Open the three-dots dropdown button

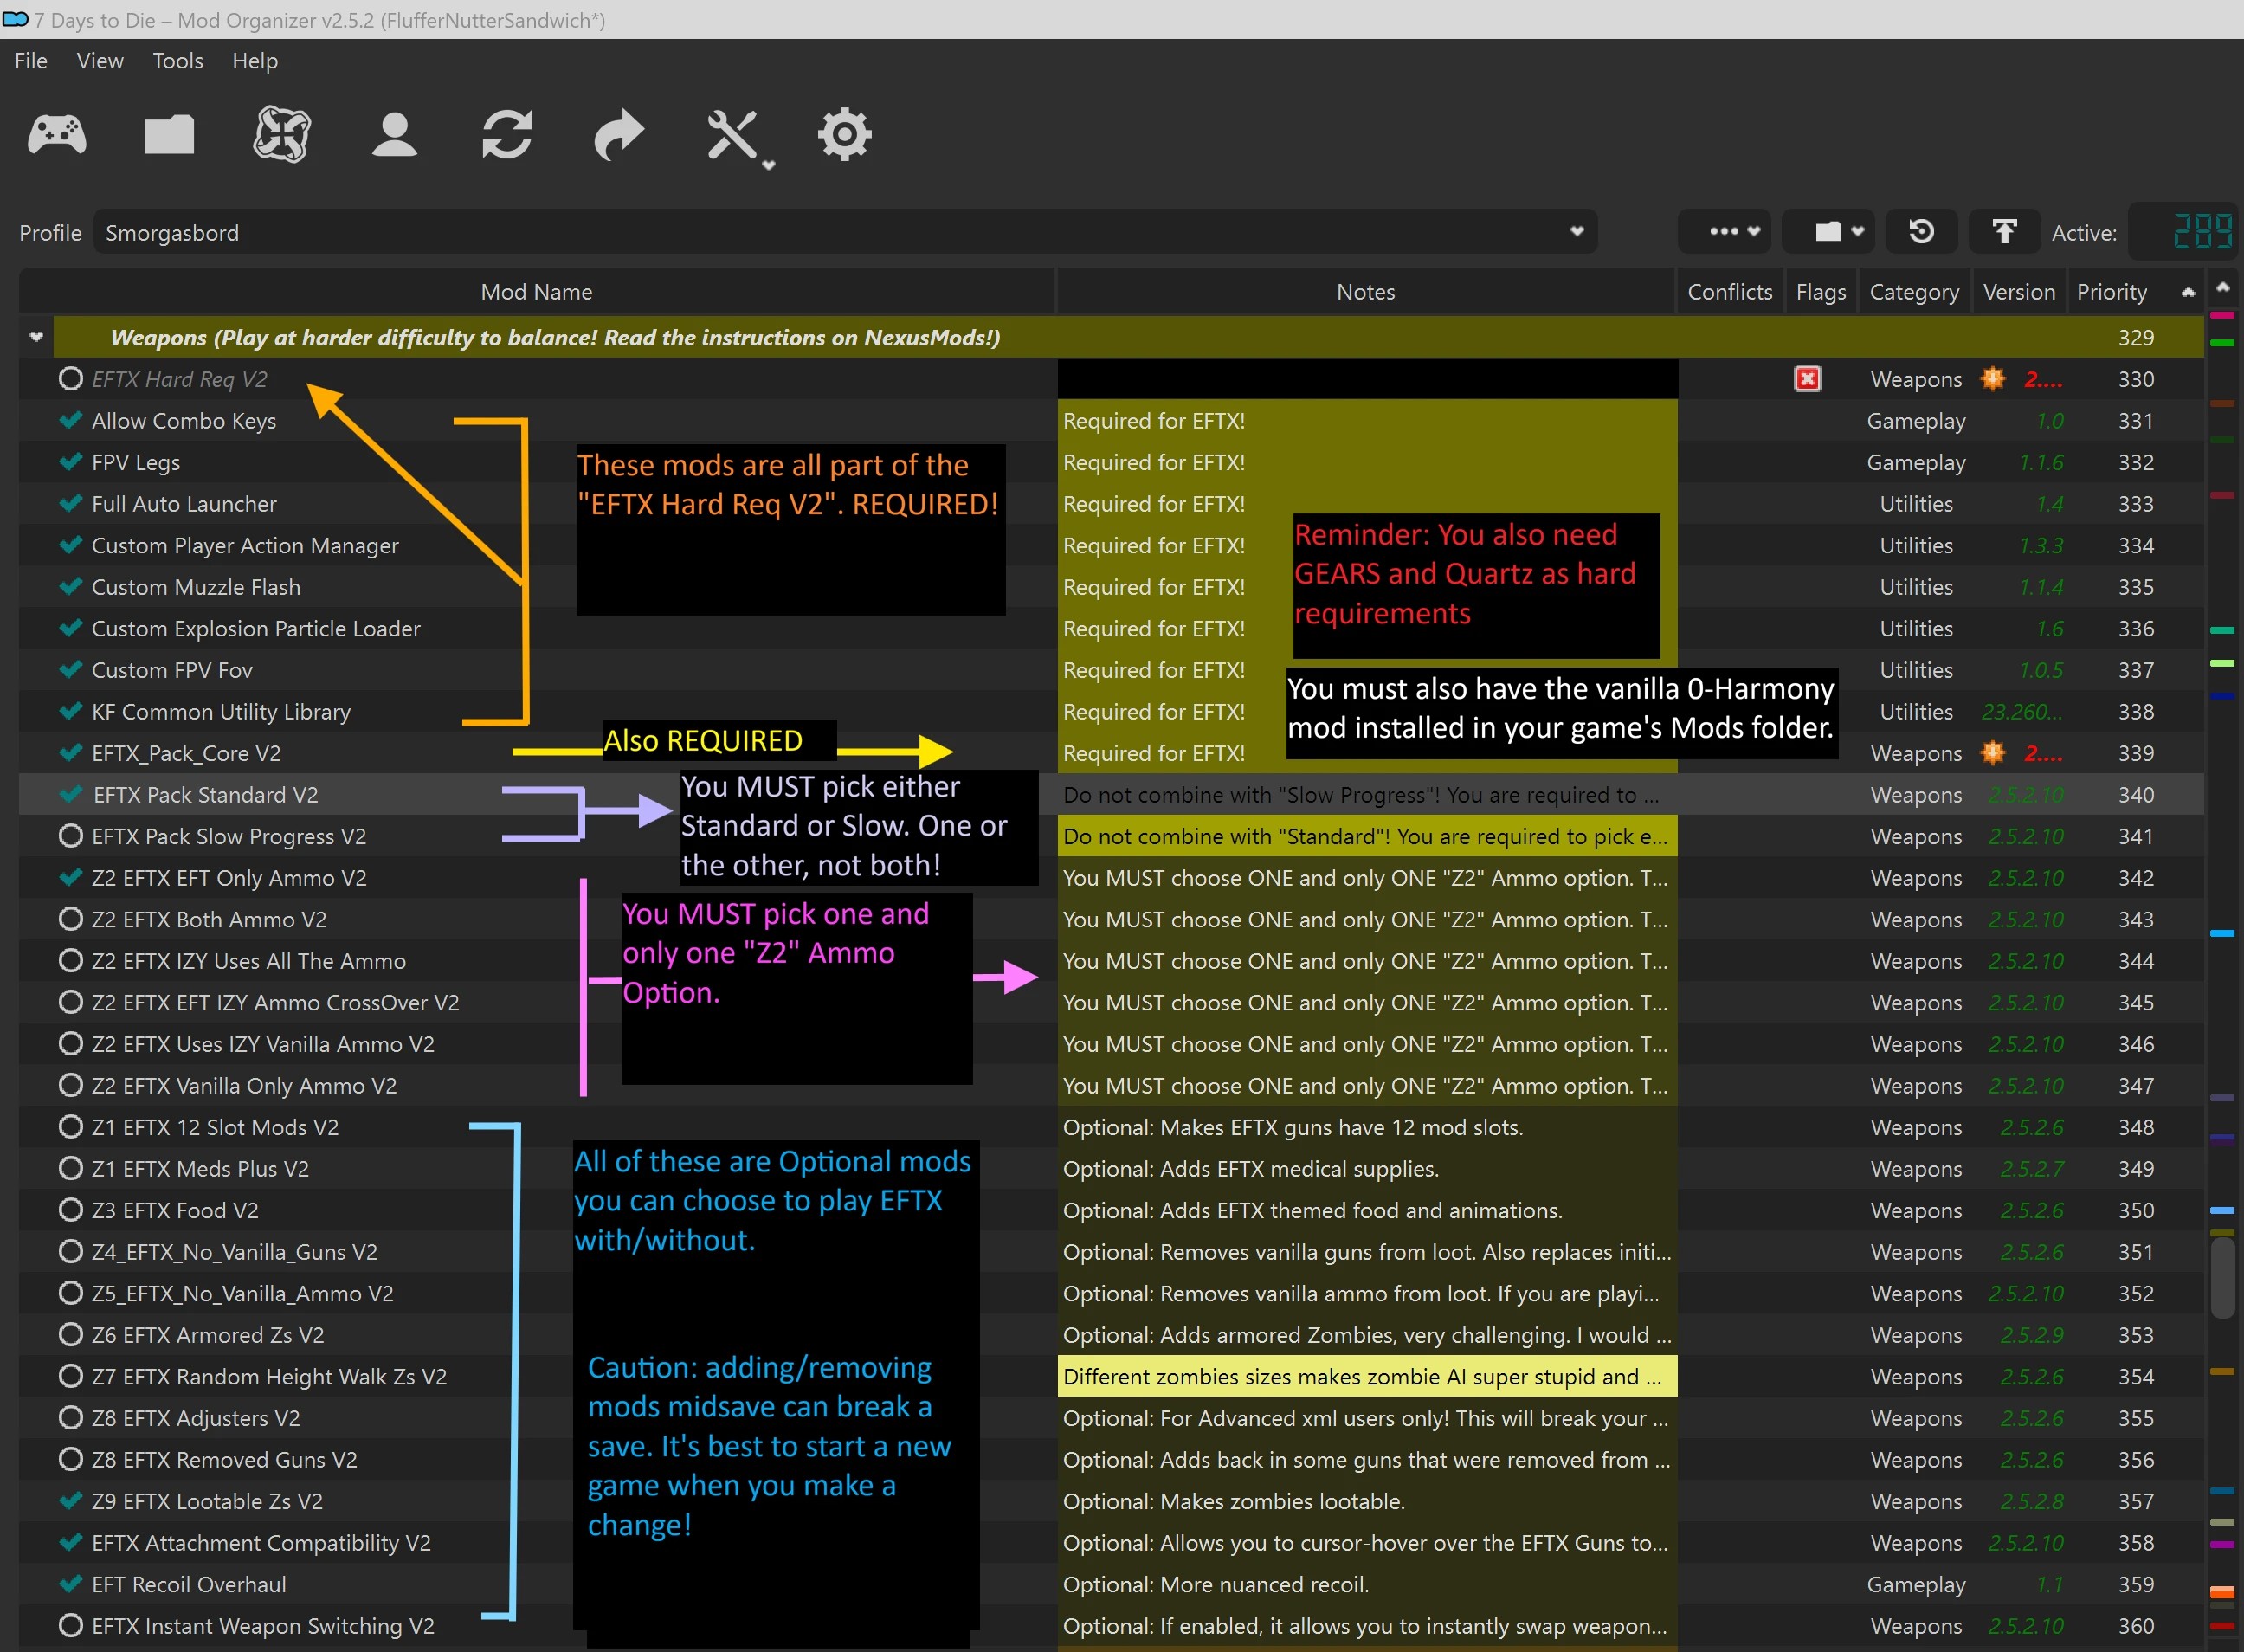tap(1724, 232)
